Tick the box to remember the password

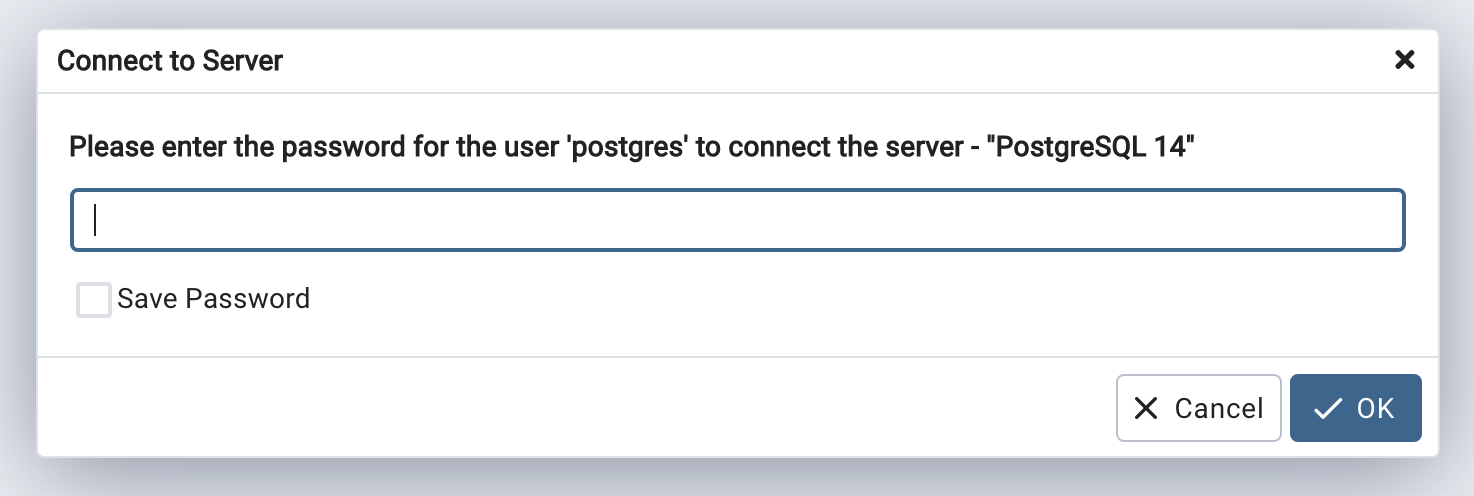tap(94, 300)
